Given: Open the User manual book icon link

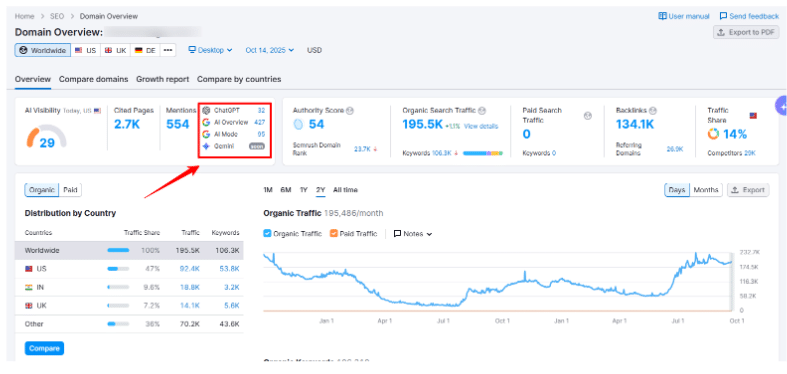Looking at the screenshot, I should coord(663,16).
